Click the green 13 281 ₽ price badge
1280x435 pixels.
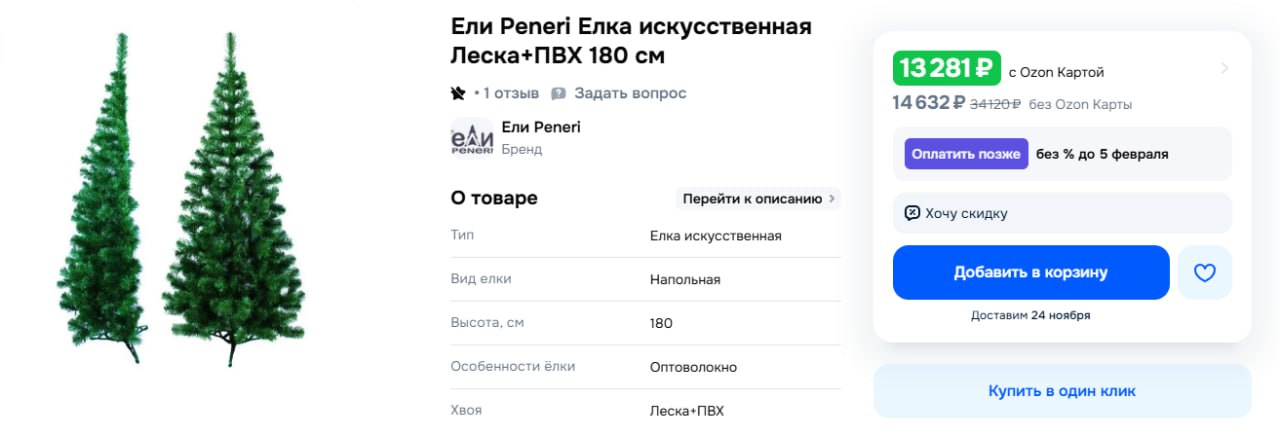(947, 69)
